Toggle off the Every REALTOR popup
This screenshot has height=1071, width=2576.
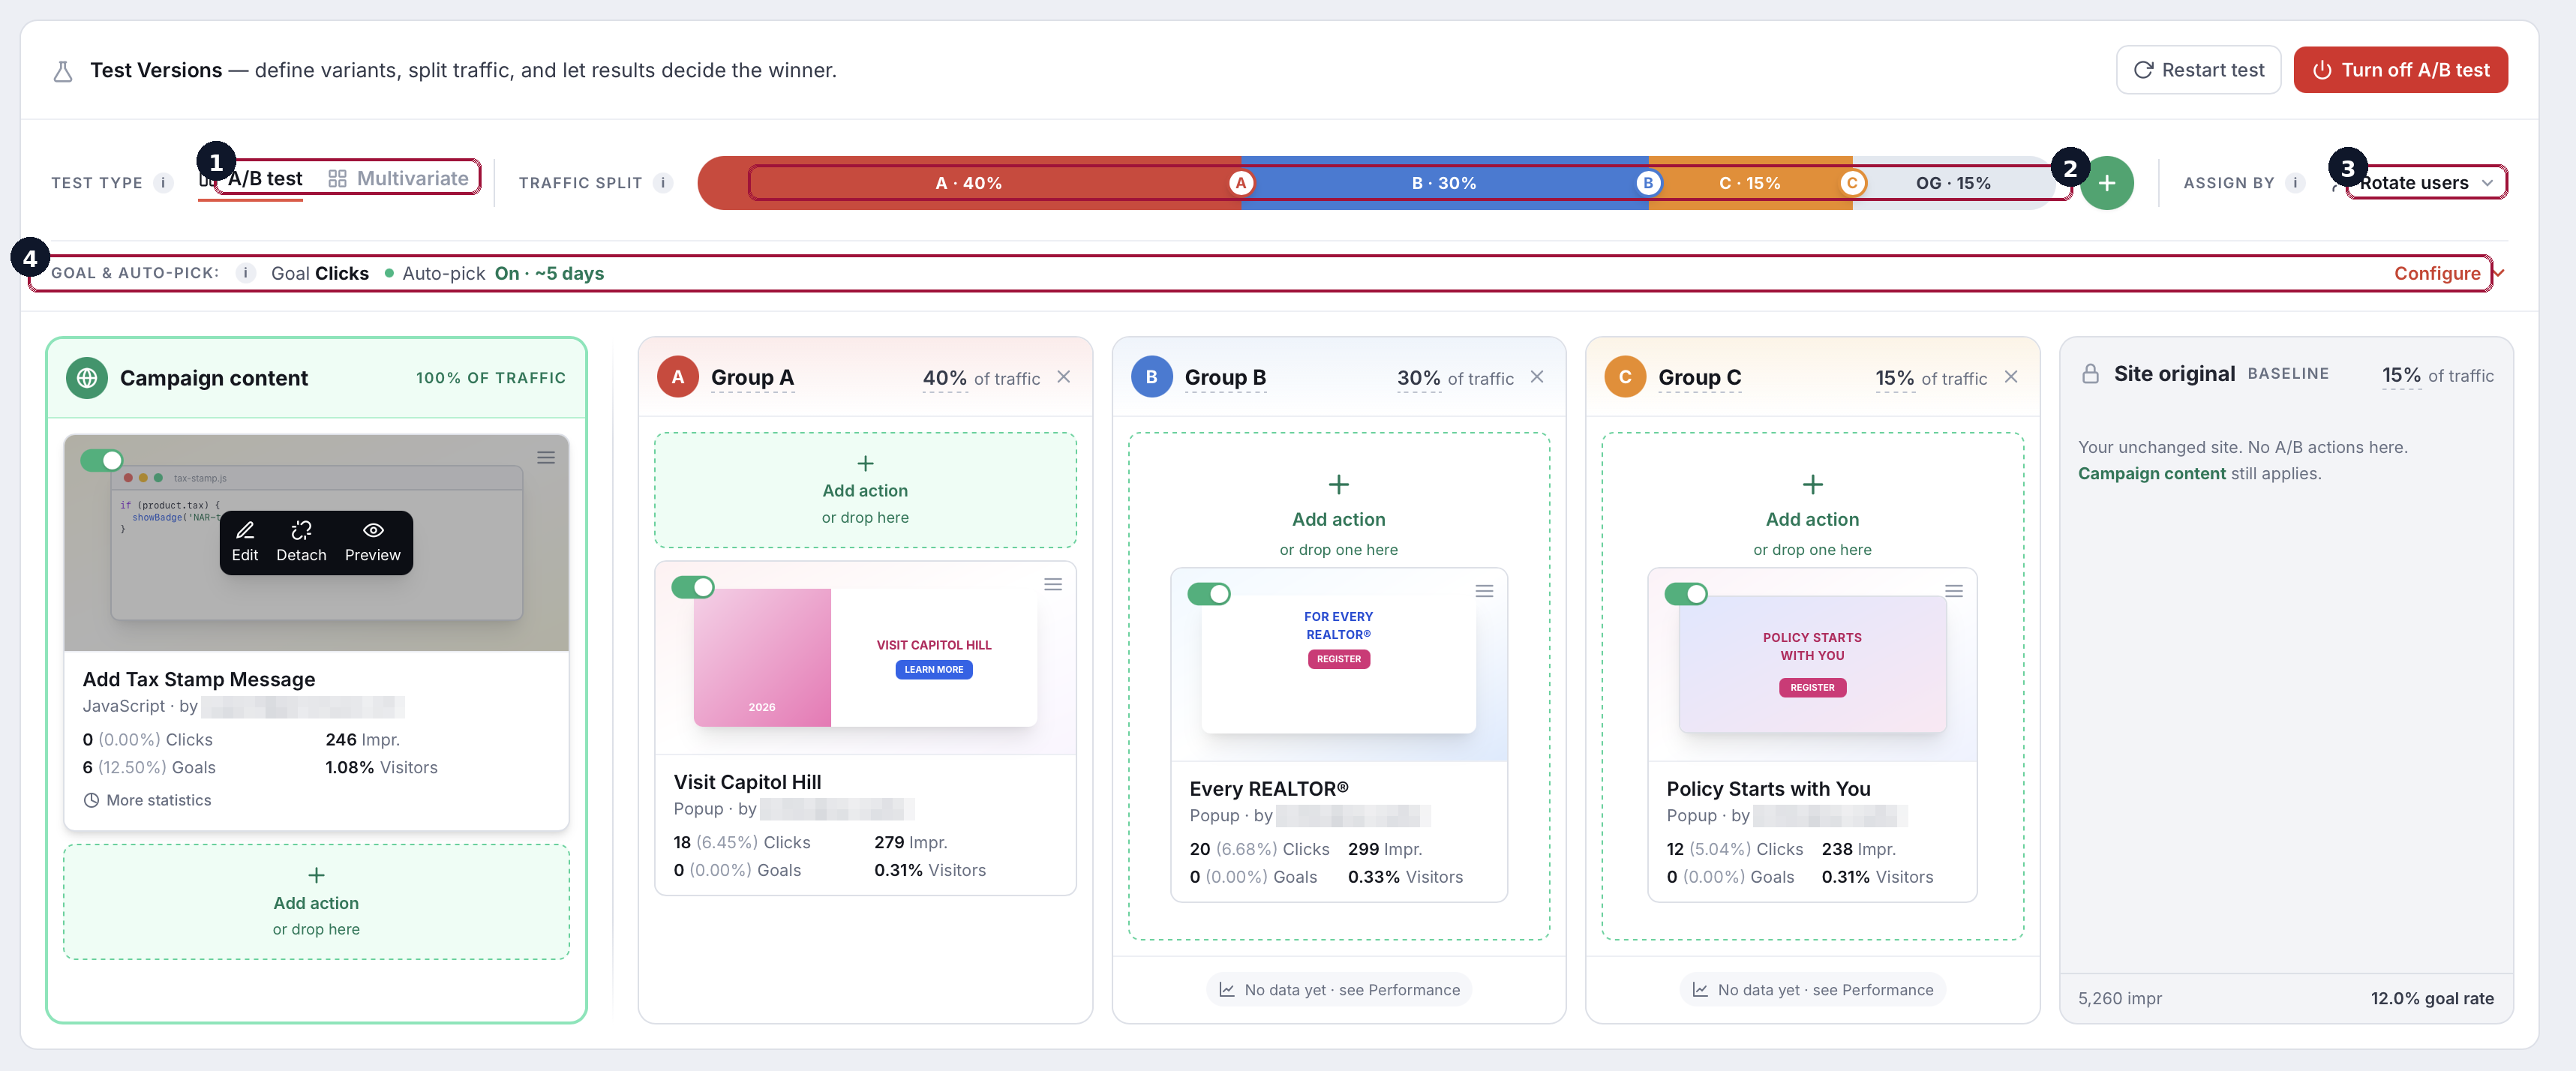coord(1209,594)
